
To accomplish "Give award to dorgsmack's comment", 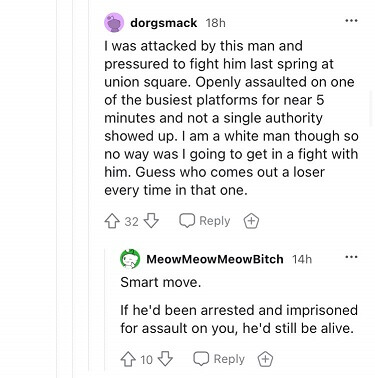I will point(251,221).
